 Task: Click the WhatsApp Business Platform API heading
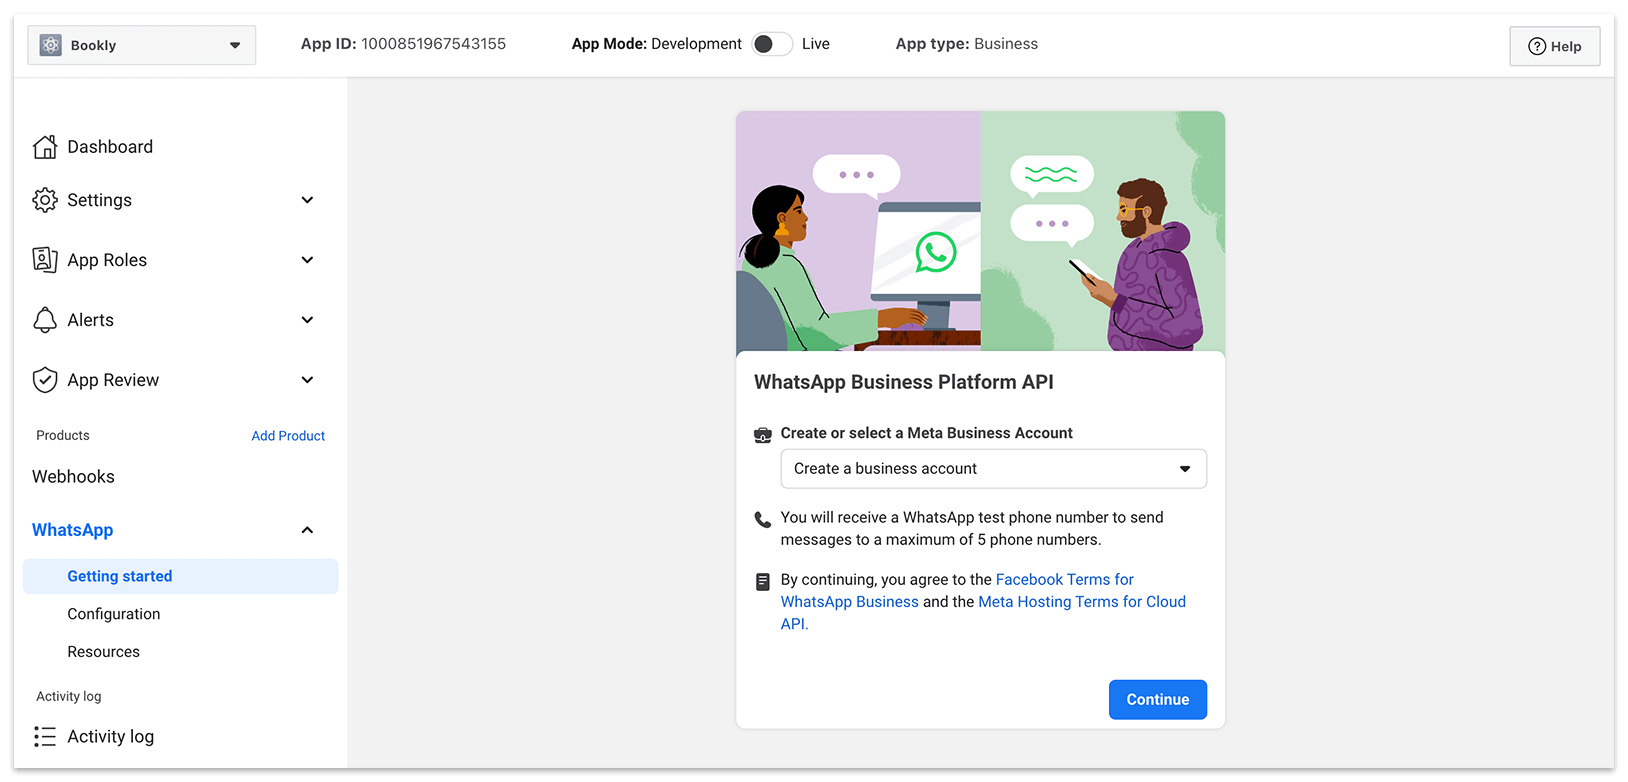904,382
